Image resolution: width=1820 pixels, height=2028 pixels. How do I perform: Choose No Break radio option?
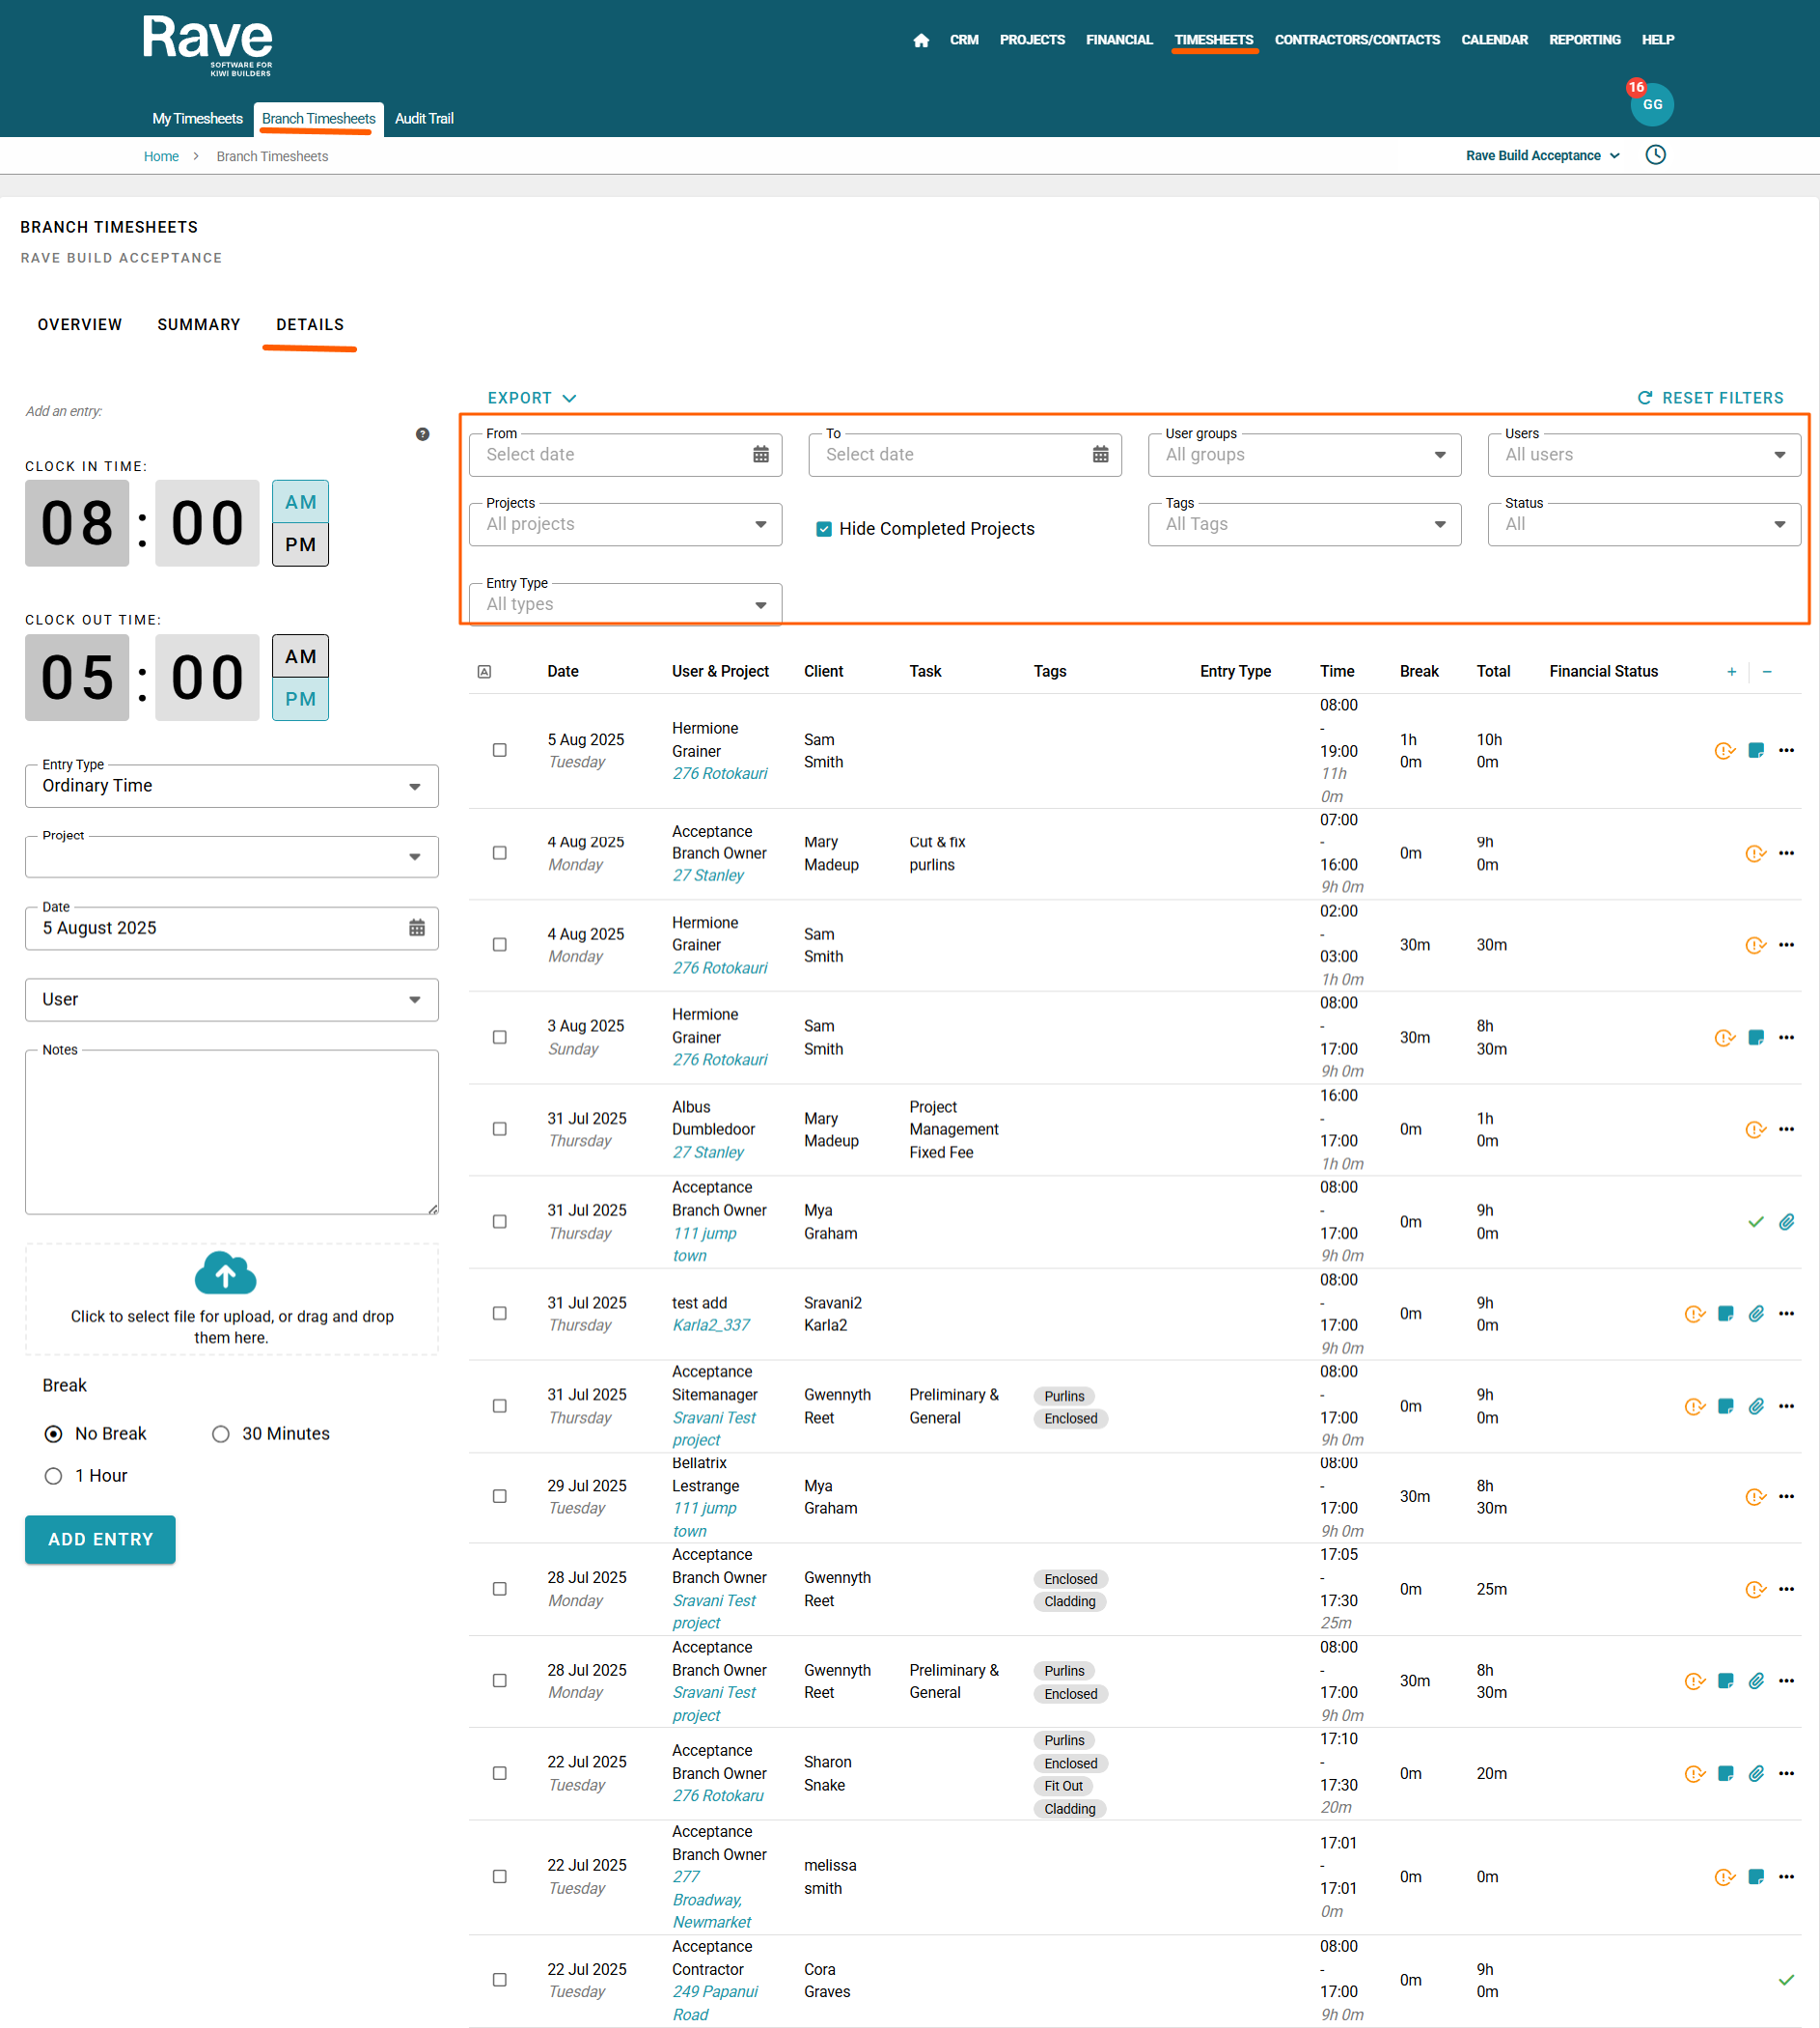[x=54, y=1435]
